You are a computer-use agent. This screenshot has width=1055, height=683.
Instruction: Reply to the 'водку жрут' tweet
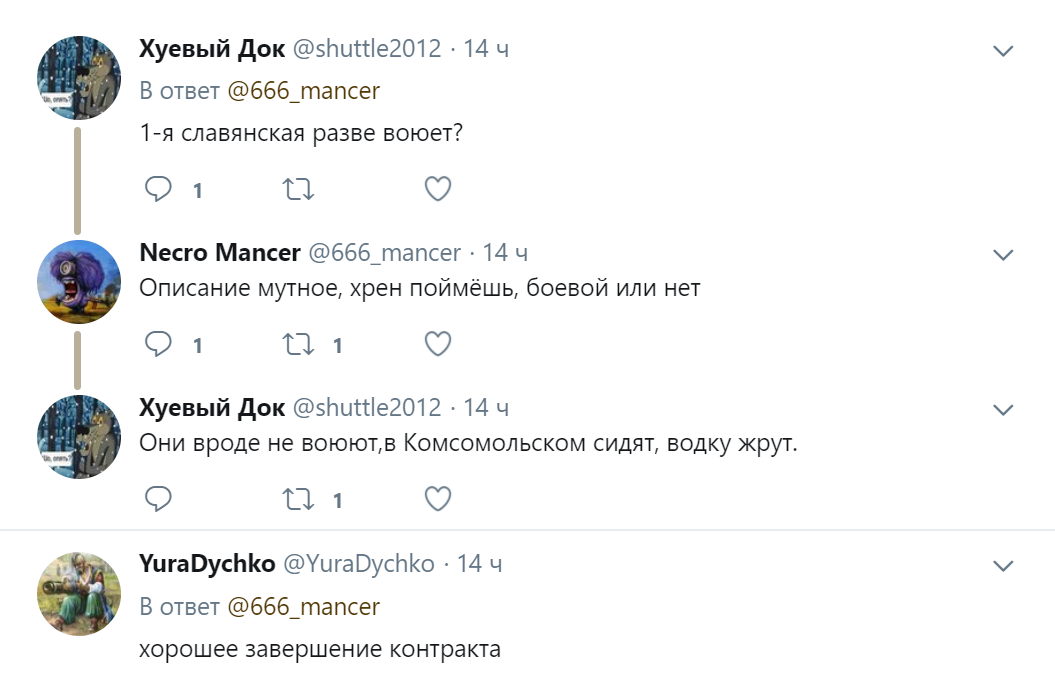point(159,499)
